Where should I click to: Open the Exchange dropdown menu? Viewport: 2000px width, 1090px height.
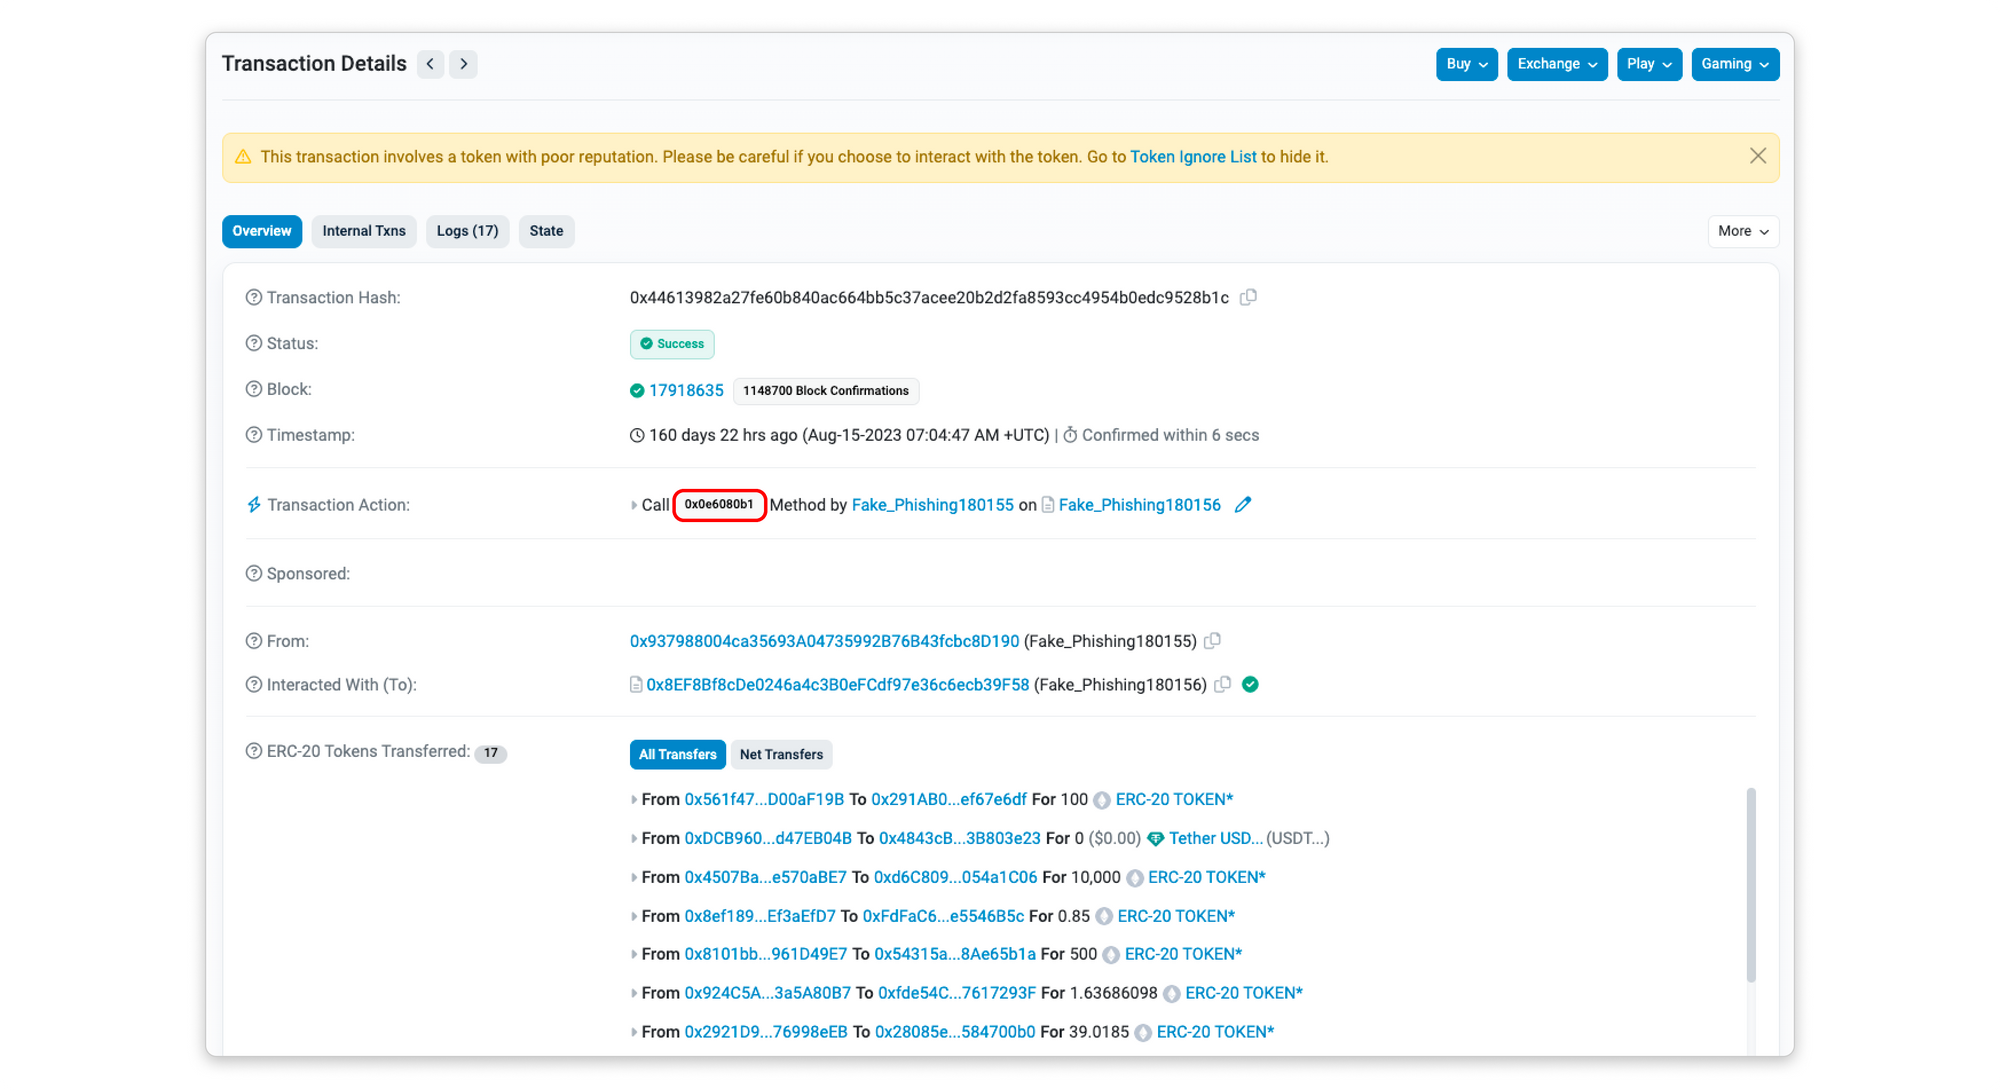tap(1556, 64)
